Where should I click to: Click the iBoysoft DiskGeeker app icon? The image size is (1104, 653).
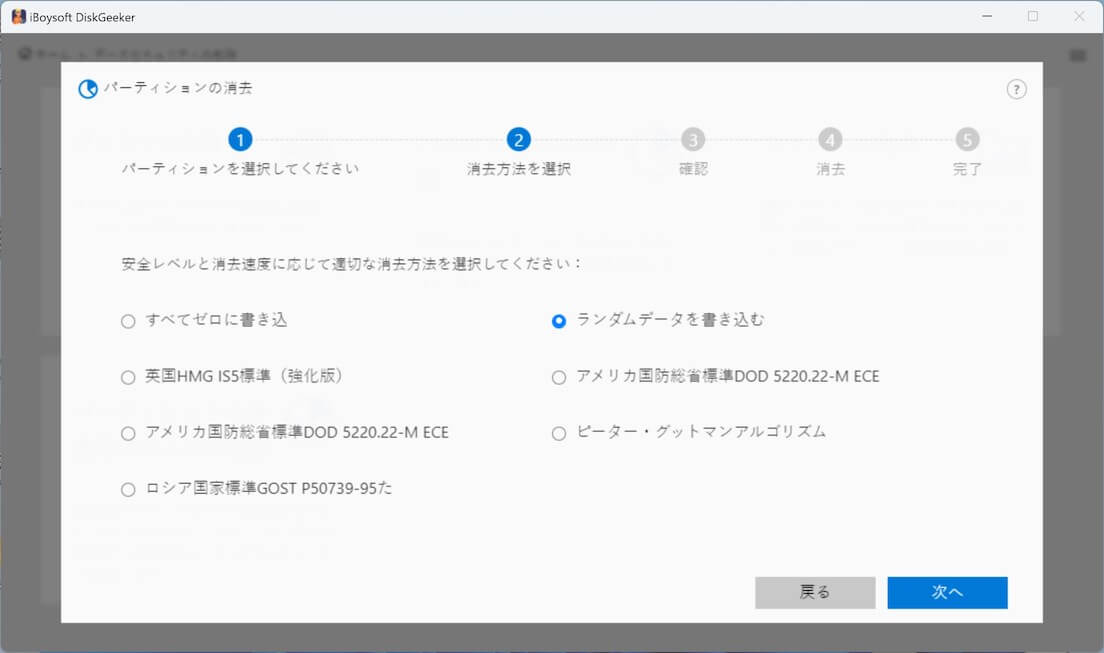pyautogui.click(x=18, y=16)
